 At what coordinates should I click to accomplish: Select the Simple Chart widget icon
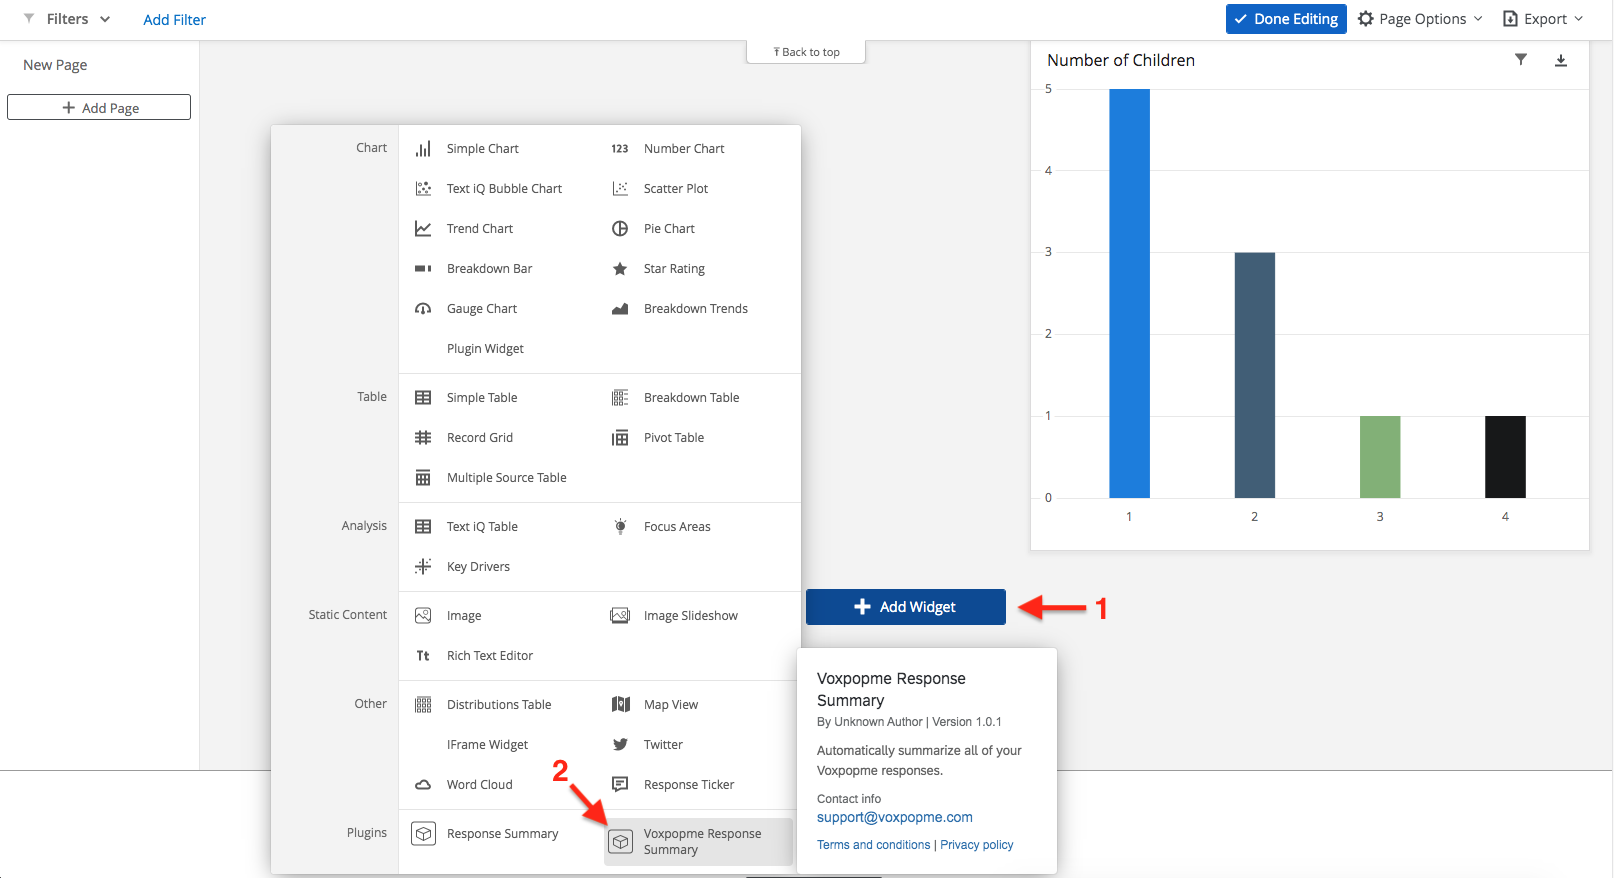[423, 149]
